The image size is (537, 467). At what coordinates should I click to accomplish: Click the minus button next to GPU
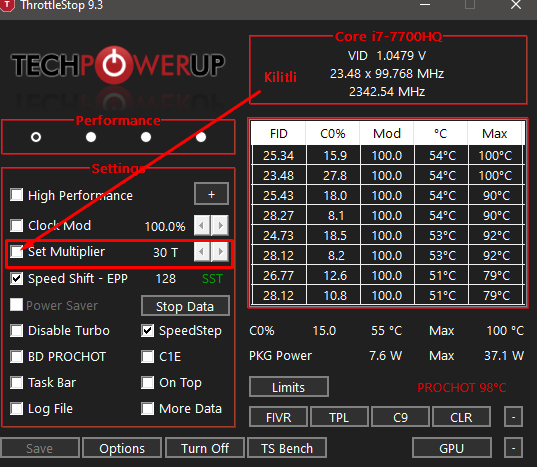pyautogui.click(x=513, y=448)
